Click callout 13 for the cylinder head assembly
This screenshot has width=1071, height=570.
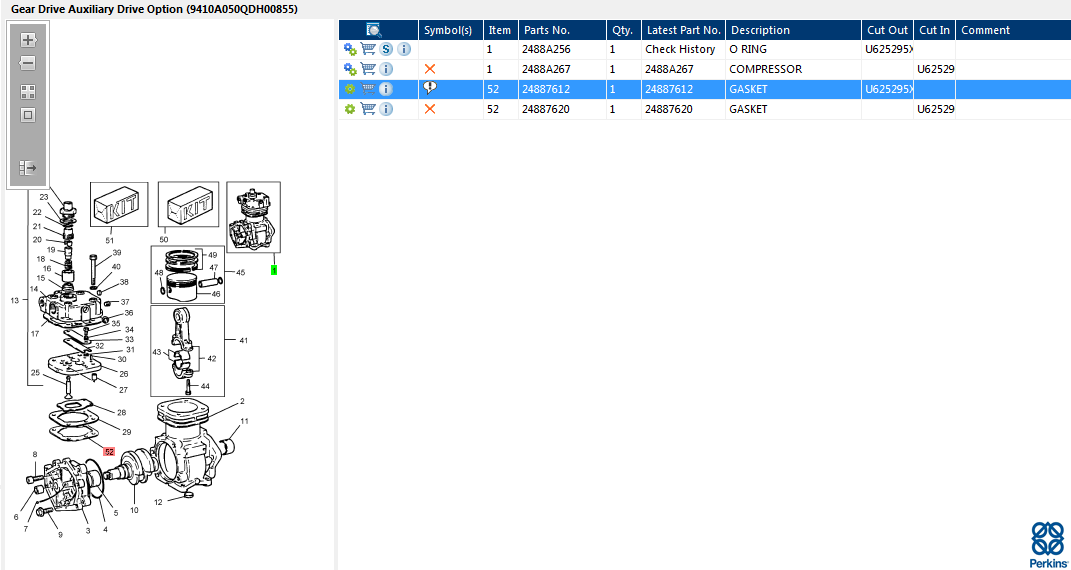[15, 300]
